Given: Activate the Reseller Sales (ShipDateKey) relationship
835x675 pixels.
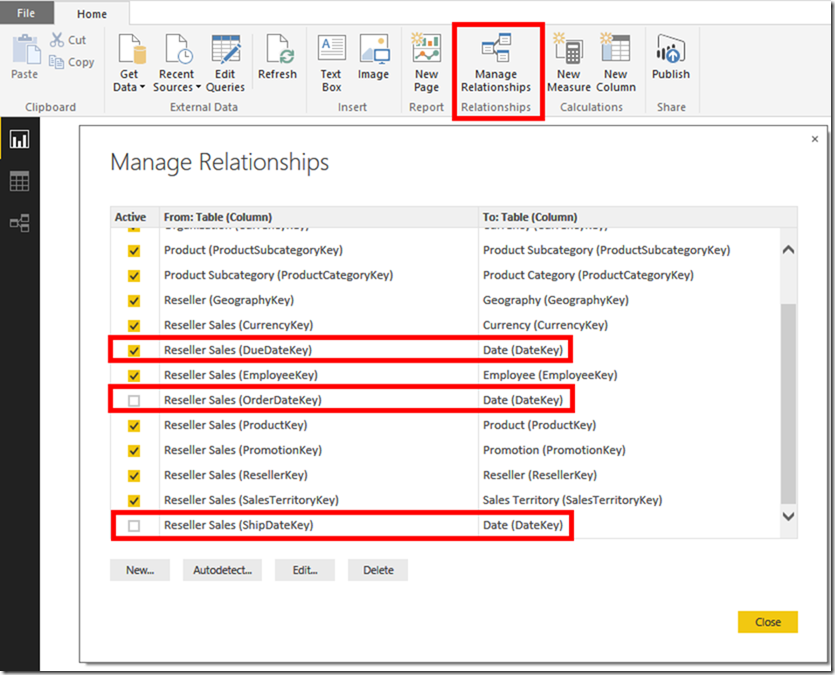Looking at the screenshot, I should (134, 526).
